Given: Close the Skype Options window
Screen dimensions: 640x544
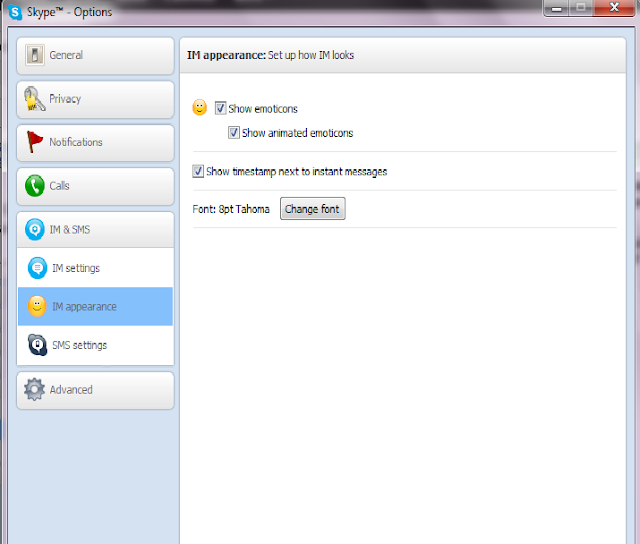Looking at the screenshot, I should (614, 8).
